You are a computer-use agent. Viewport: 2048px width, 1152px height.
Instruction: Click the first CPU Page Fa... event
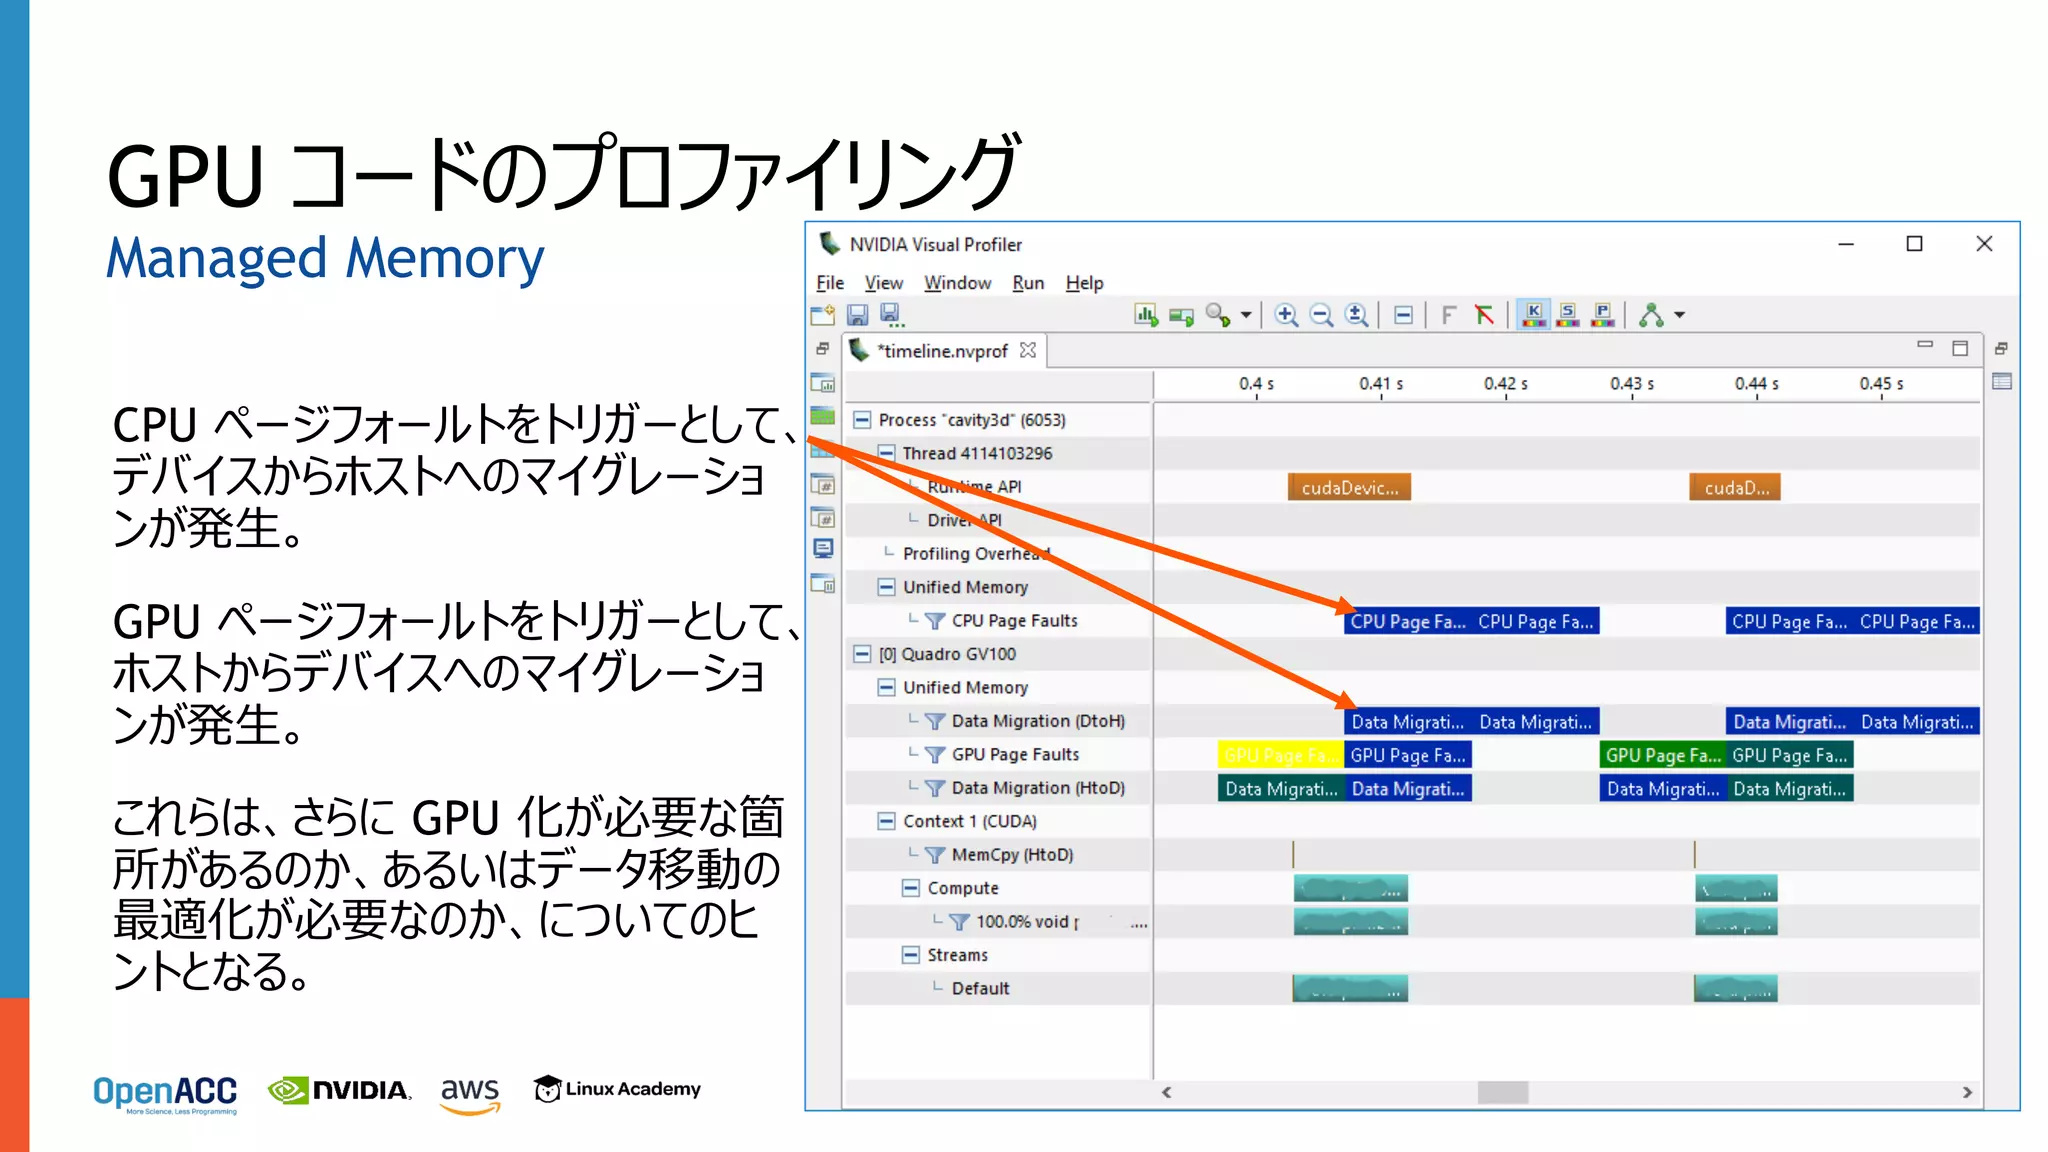[x=1407, y=621]
